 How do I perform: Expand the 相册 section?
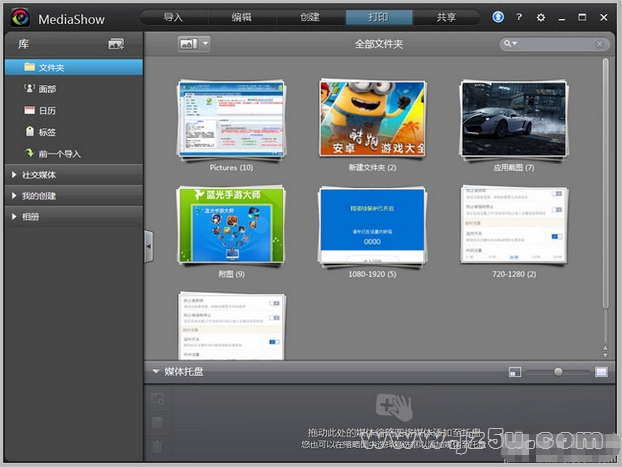coord(74,217)
